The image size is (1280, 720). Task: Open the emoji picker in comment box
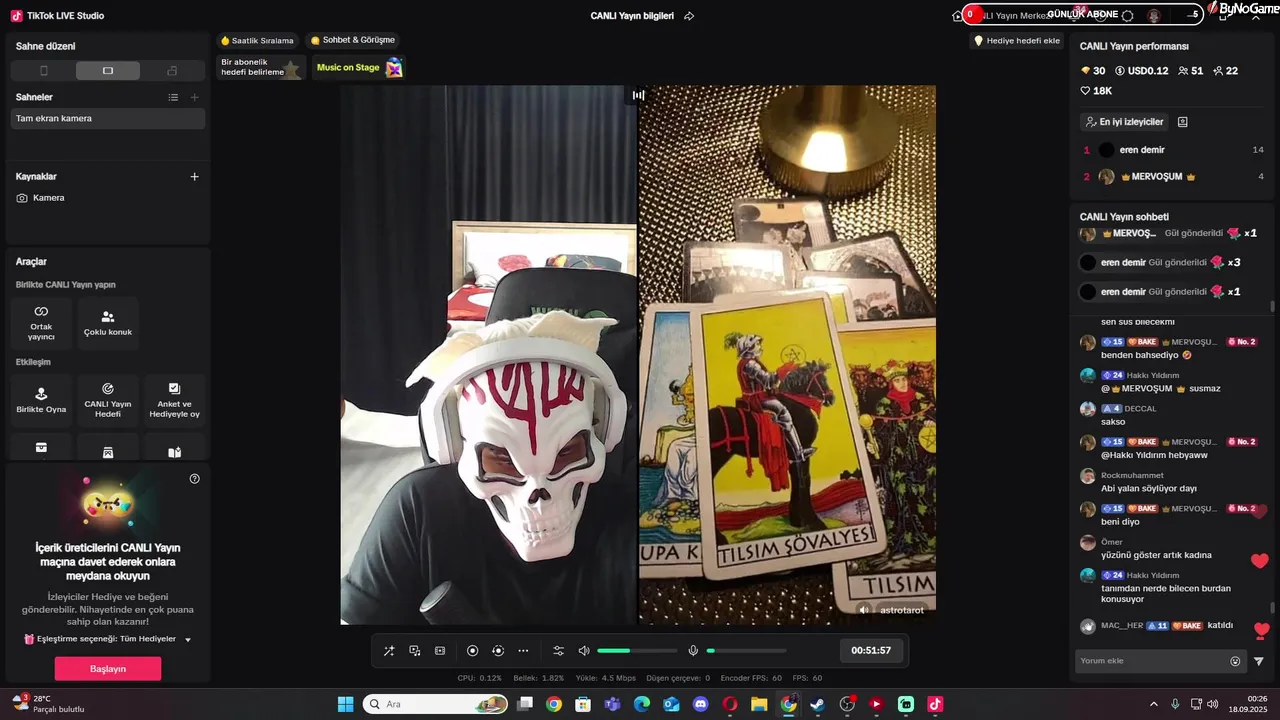[x=1235, y=661]
